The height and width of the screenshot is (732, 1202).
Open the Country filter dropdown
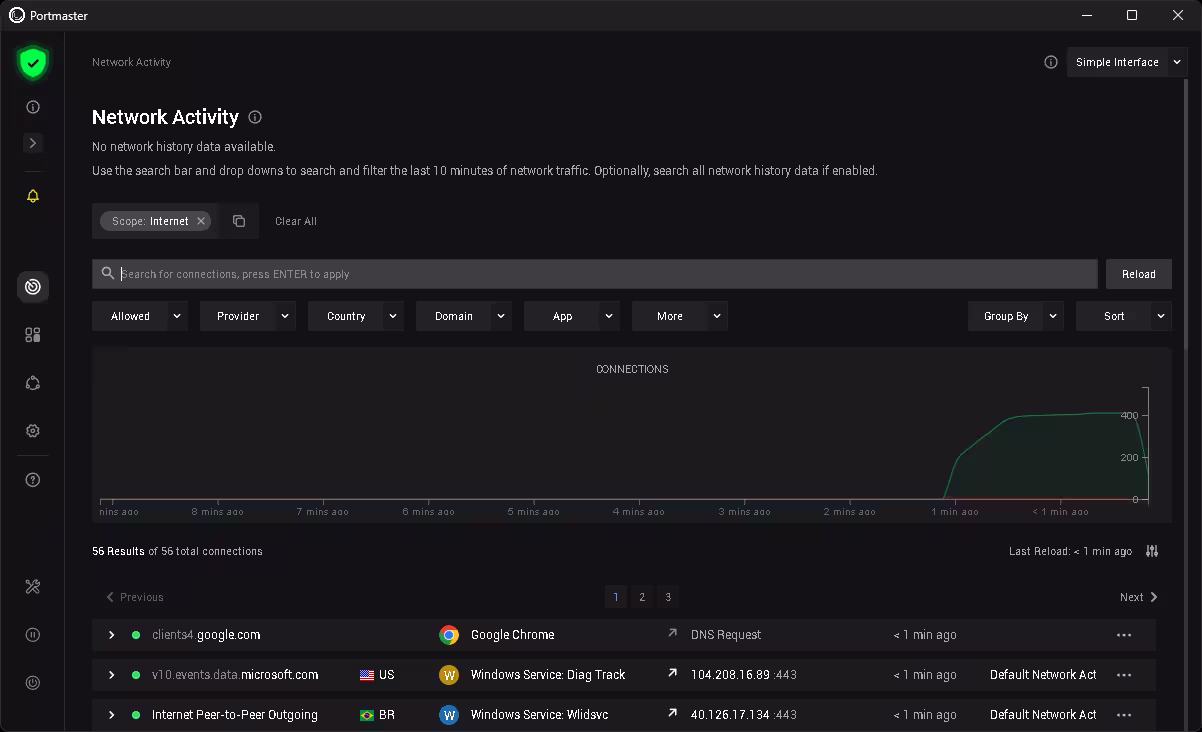click(x=356, y=316)
